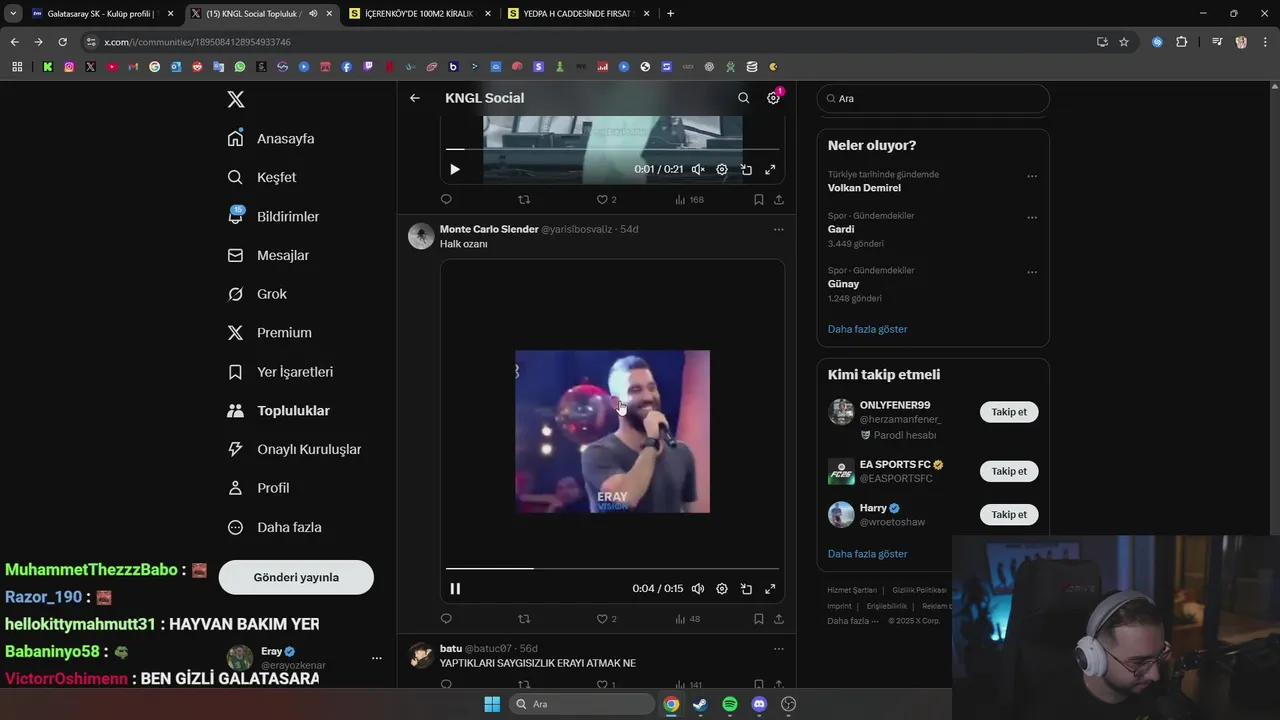
Task: Open Anasayfa in the sidebar
Action: 271,138
